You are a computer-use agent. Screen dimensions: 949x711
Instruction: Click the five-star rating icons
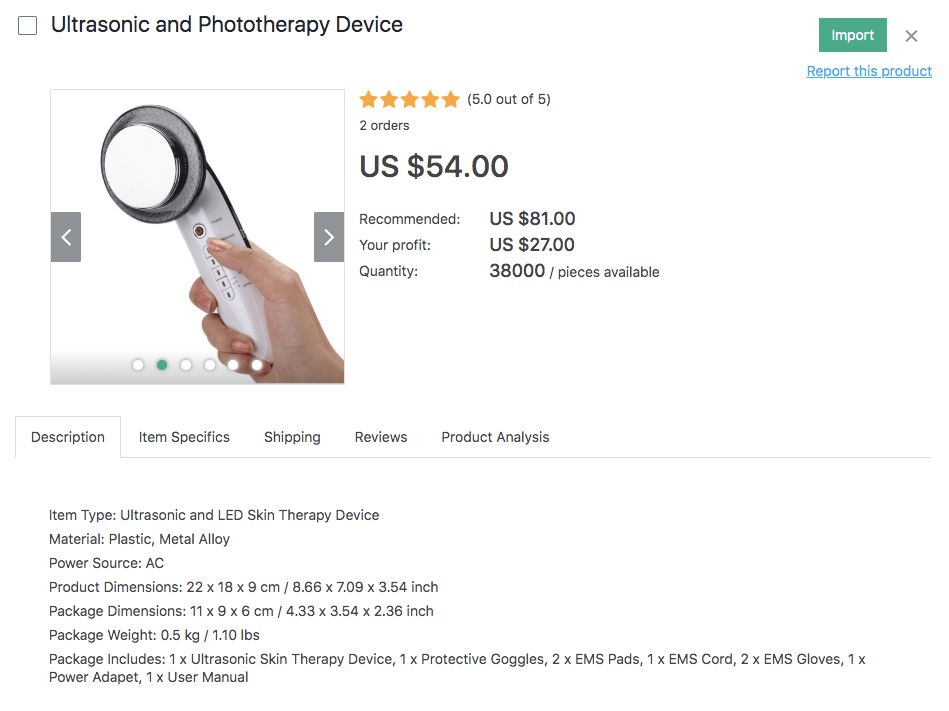pos(409,99)
